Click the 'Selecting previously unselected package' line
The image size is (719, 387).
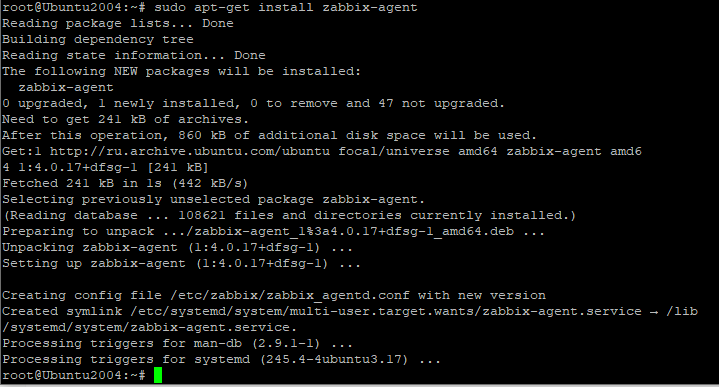(214, 200)
